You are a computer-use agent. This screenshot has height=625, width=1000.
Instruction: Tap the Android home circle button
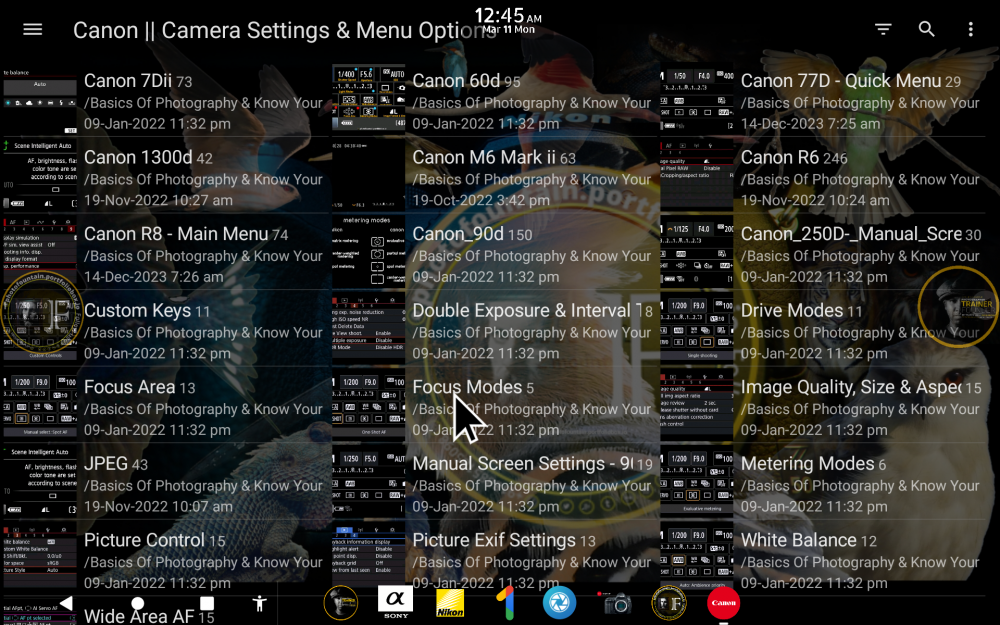[137, 603]
